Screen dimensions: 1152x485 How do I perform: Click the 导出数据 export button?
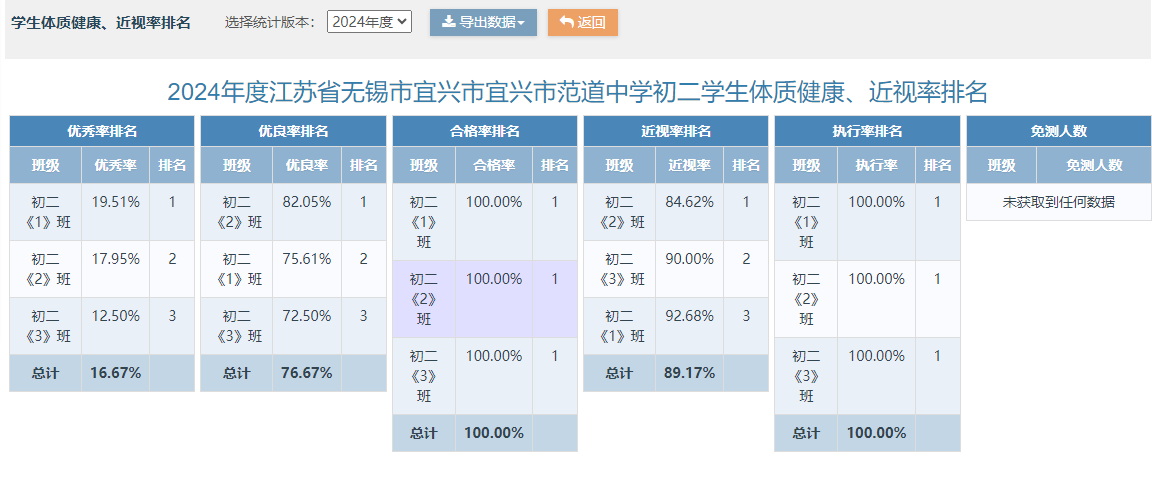click(483, 22)
